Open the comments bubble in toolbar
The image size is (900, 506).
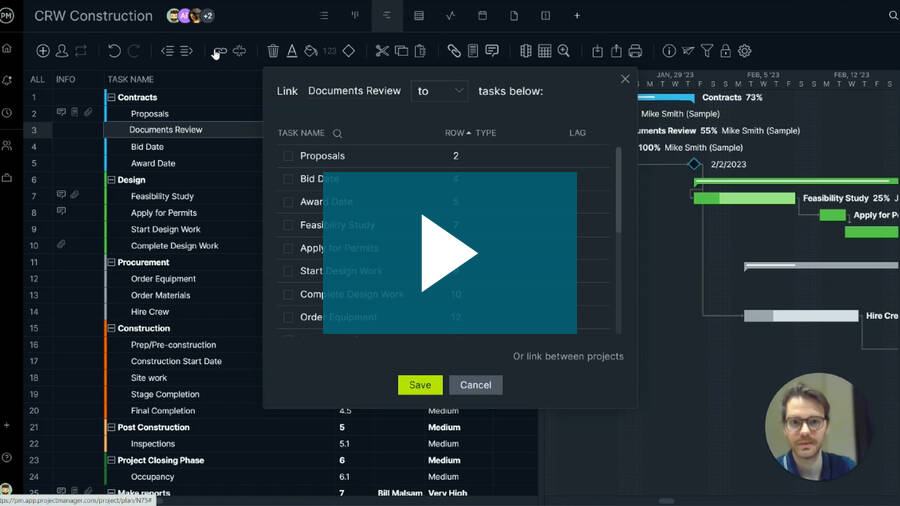492,51
